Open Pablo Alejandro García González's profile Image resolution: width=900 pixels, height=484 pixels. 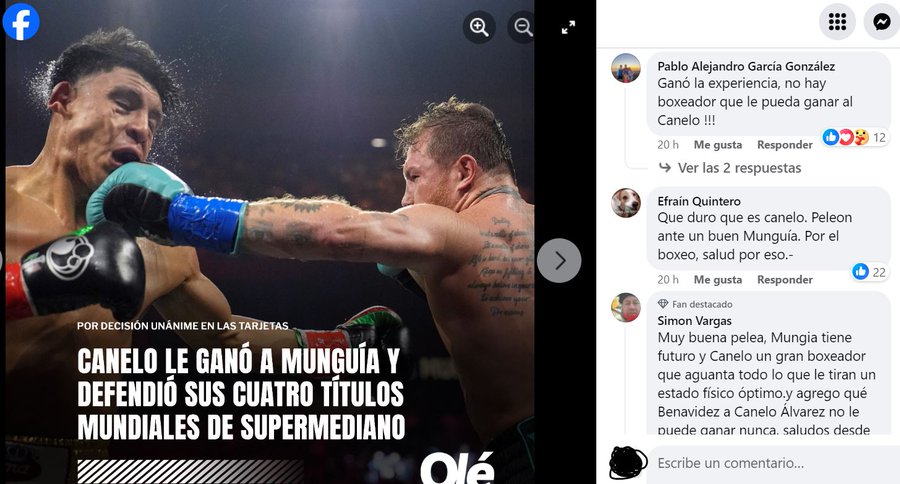[746, 66]
